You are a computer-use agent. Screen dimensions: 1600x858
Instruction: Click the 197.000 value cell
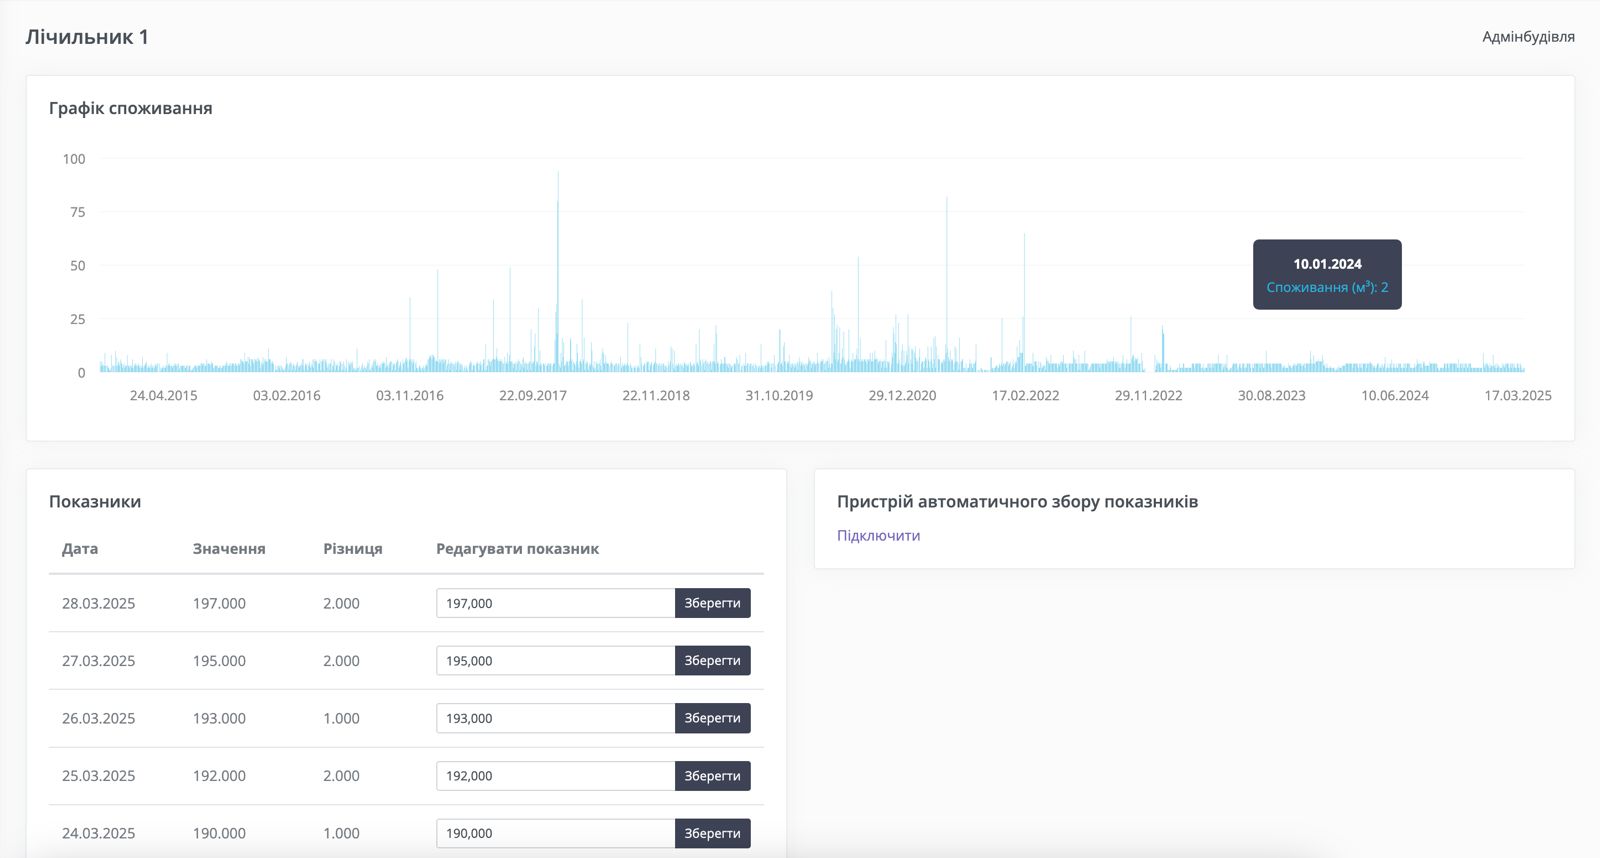pos(219,603)
